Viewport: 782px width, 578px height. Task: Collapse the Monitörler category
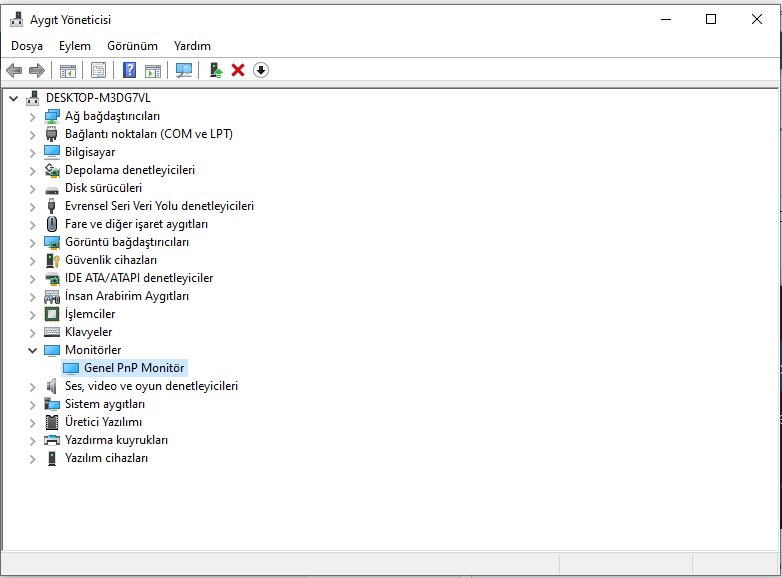(32, 351)
